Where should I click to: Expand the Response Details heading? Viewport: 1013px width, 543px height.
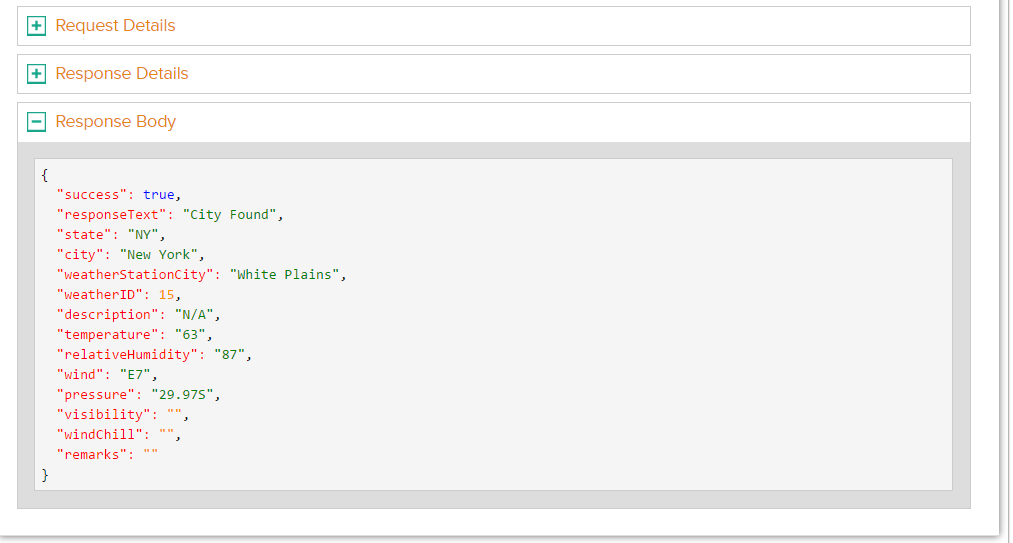(x=122, y=74)
